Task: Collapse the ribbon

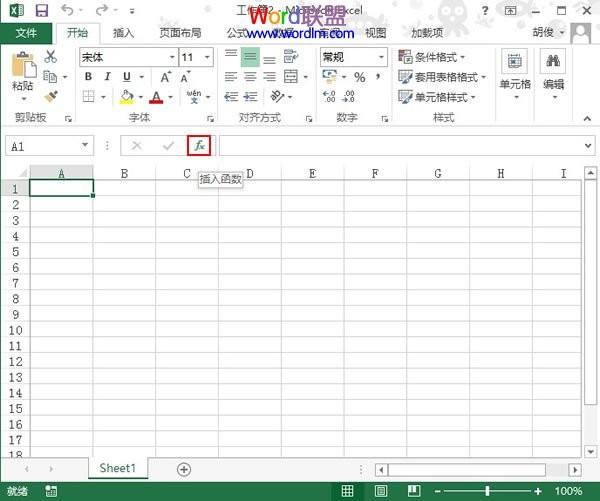Action: [x=587, y=119]
